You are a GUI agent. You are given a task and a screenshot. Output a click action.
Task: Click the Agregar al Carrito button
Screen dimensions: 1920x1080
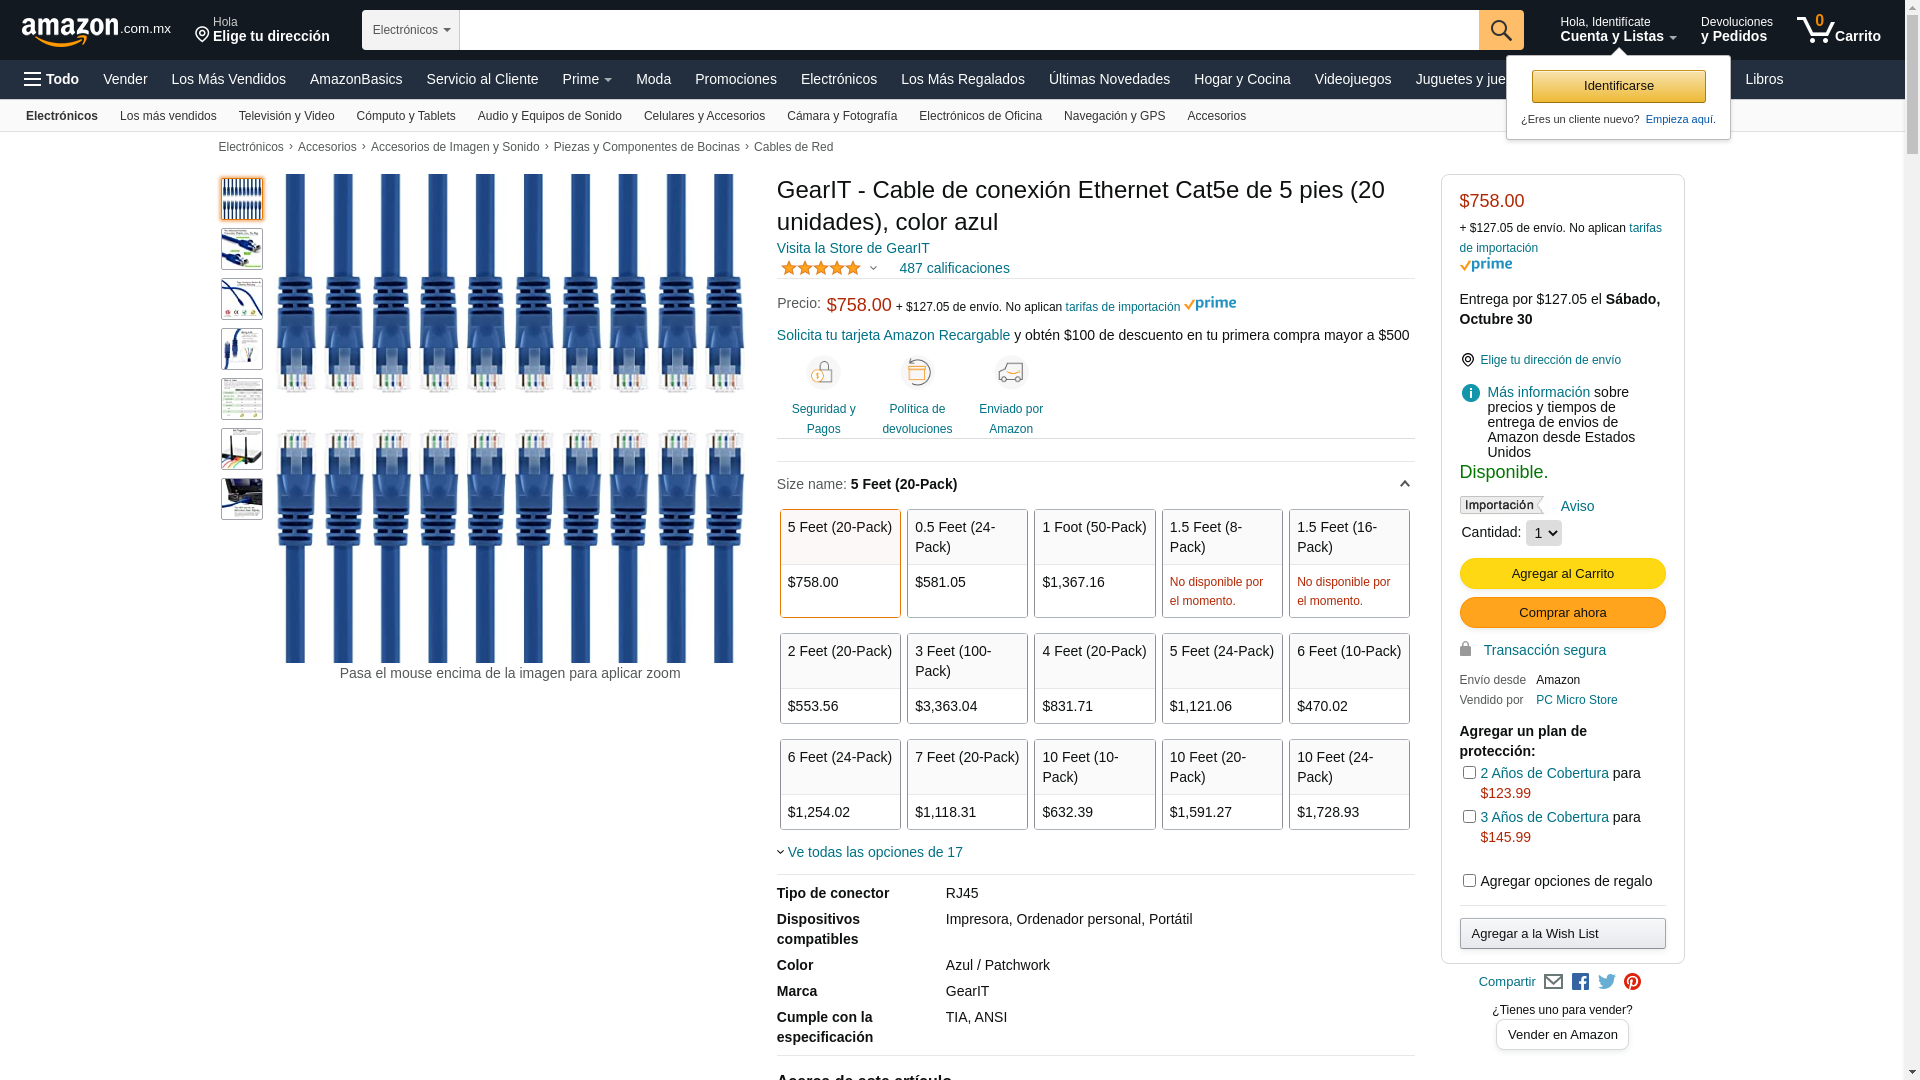pyautogui.click(x=1562, y=574)
